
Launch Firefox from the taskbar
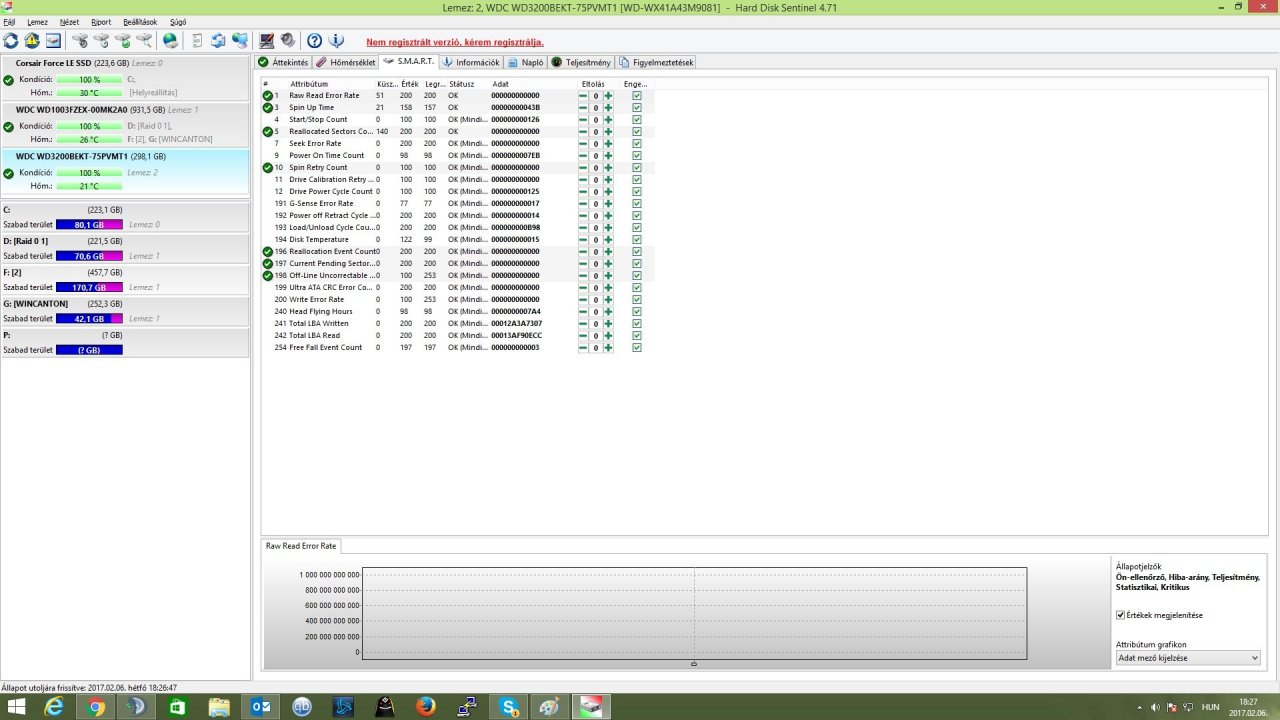pos(427,706)
